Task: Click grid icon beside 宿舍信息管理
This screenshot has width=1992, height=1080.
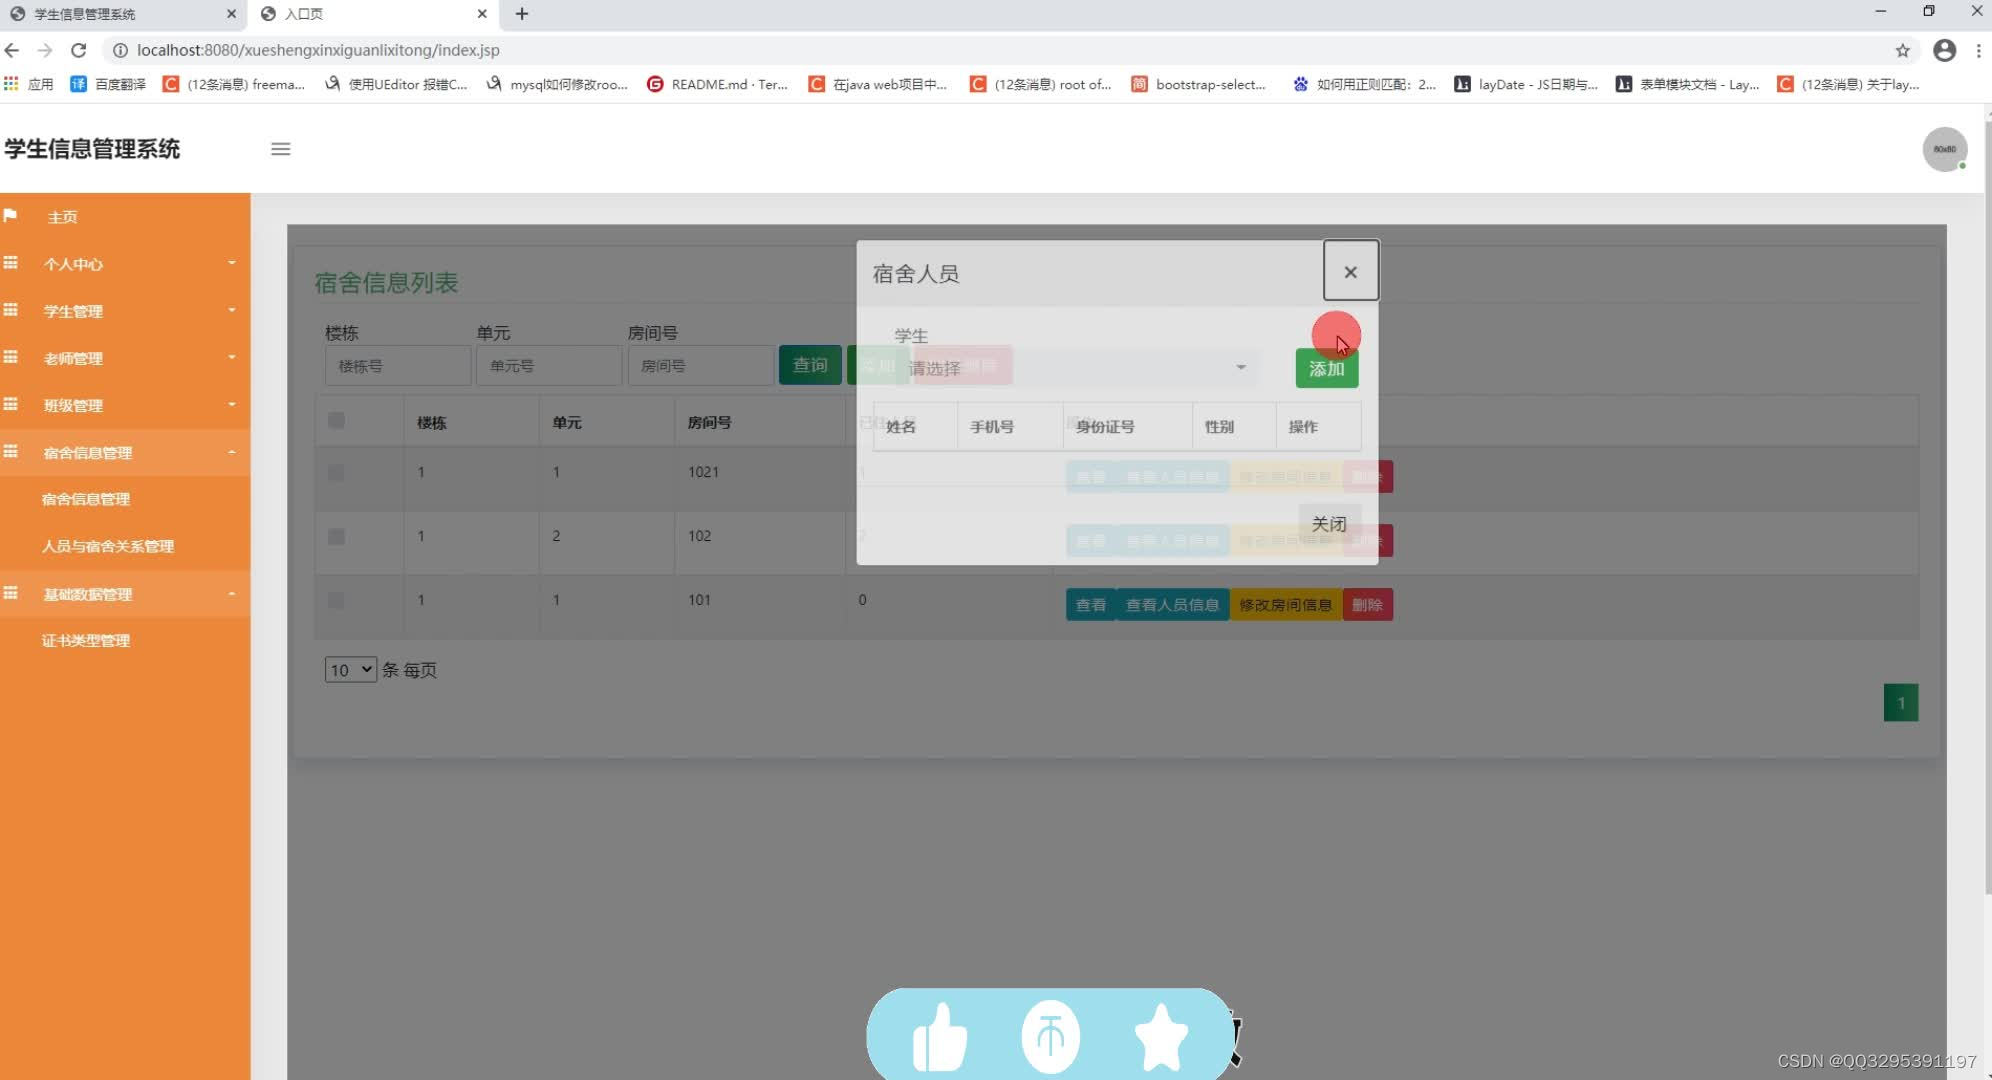Action: coord(11,451)
